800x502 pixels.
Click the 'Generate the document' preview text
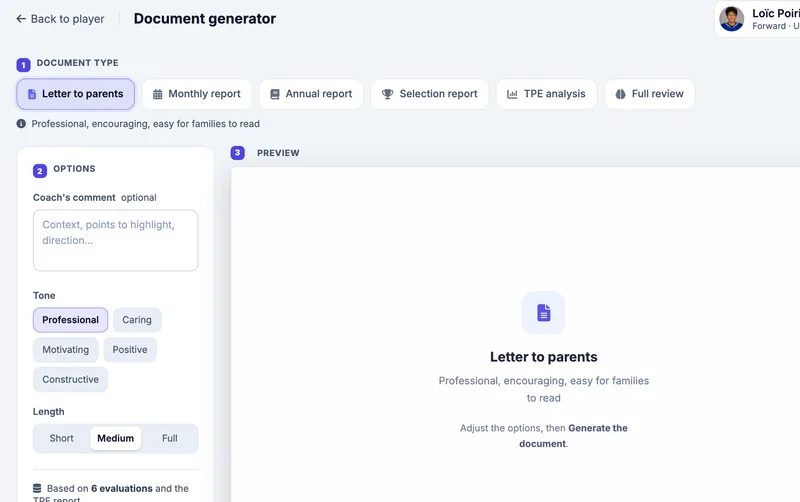[x=573, y=436]
